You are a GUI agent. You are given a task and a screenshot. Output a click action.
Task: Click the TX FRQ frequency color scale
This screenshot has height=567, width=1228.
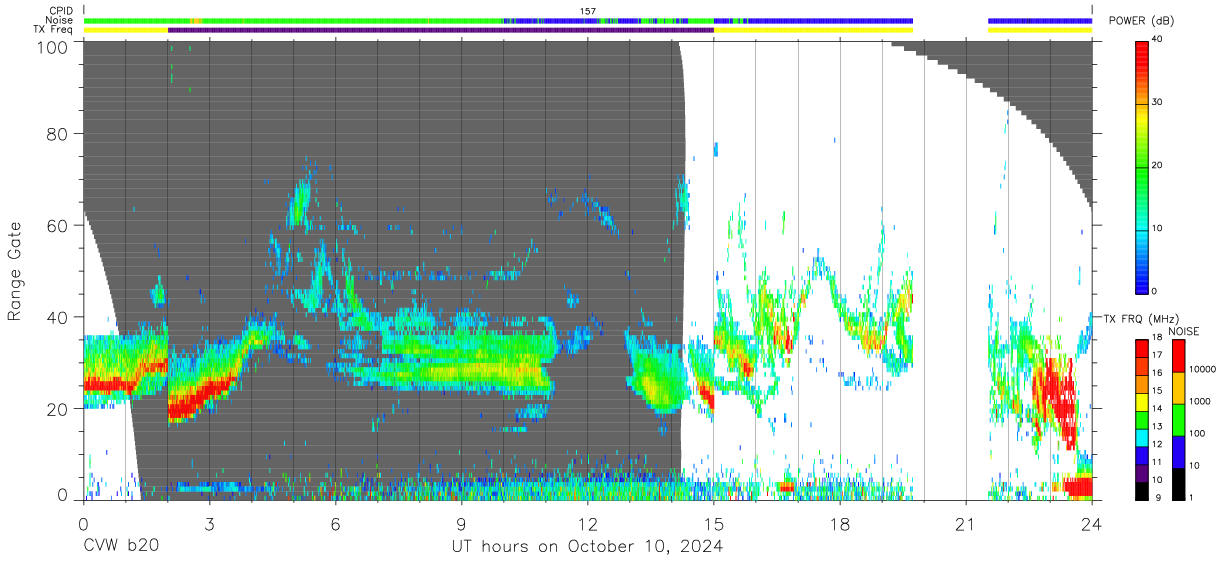click(1142, 418)
